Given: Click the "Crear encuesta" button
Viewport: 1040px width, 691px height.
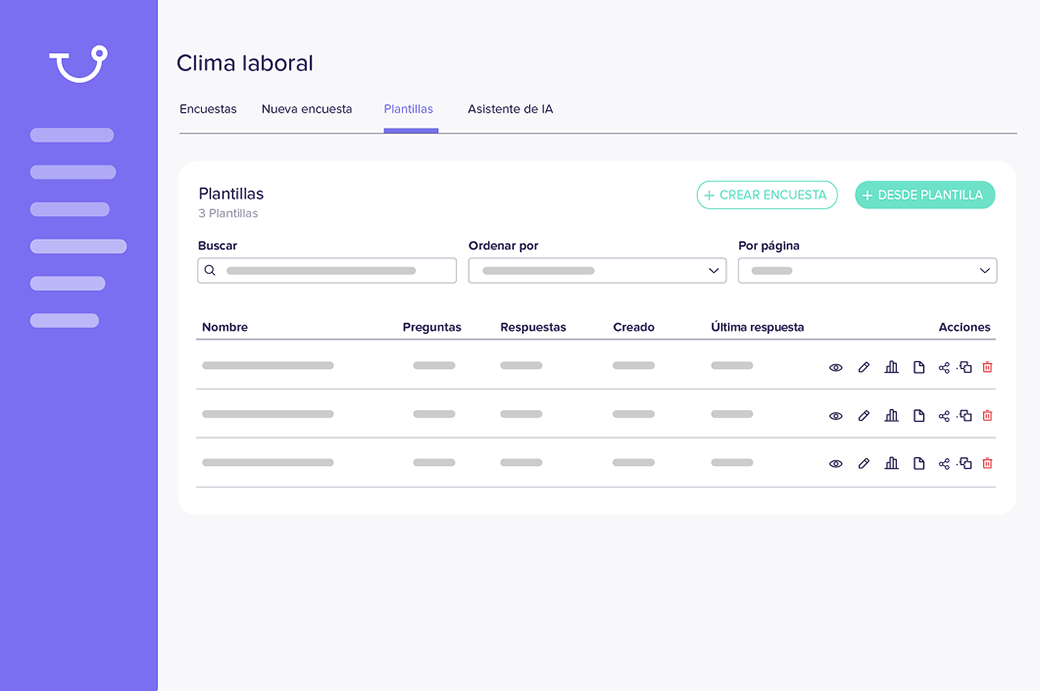Looking at the screenshot, I should pos(766,195).
